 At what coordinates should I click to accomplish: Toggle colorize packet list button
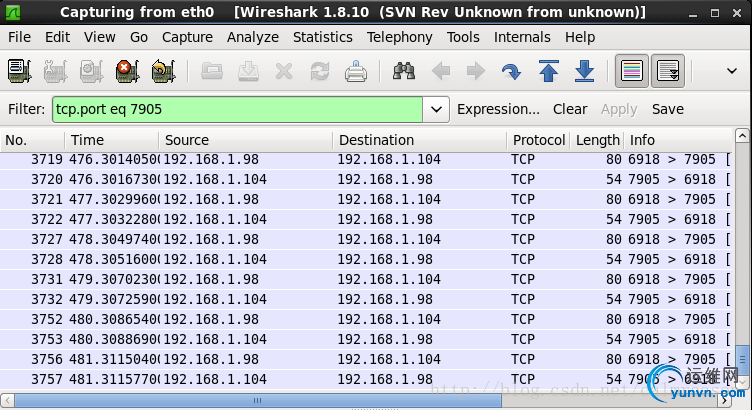click(x=631, y=72)
